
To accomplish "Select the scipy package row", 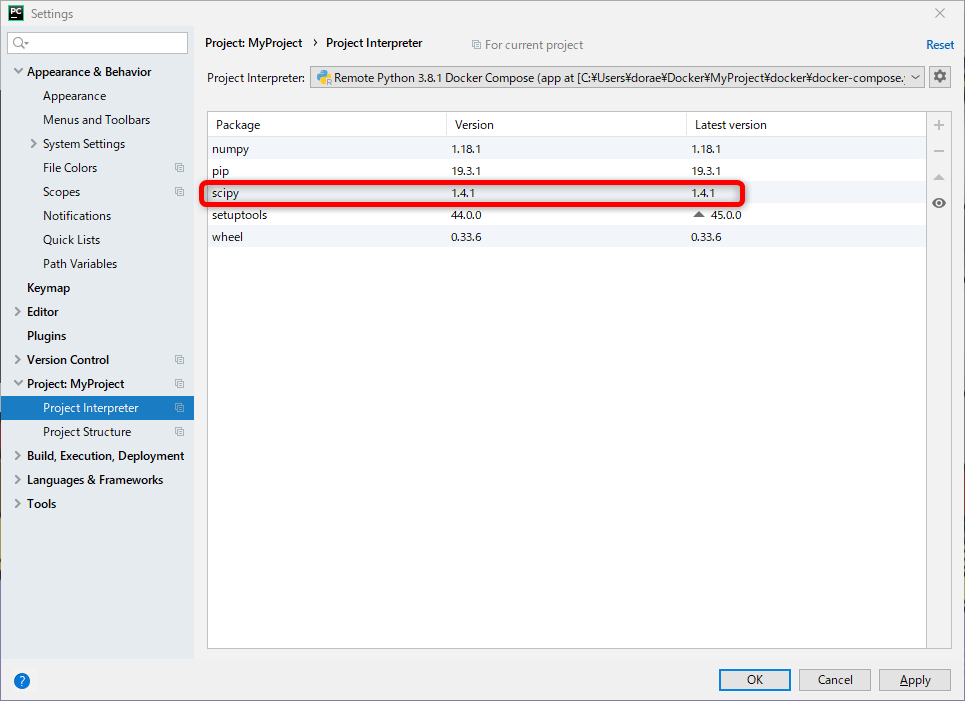I will 567,193.
